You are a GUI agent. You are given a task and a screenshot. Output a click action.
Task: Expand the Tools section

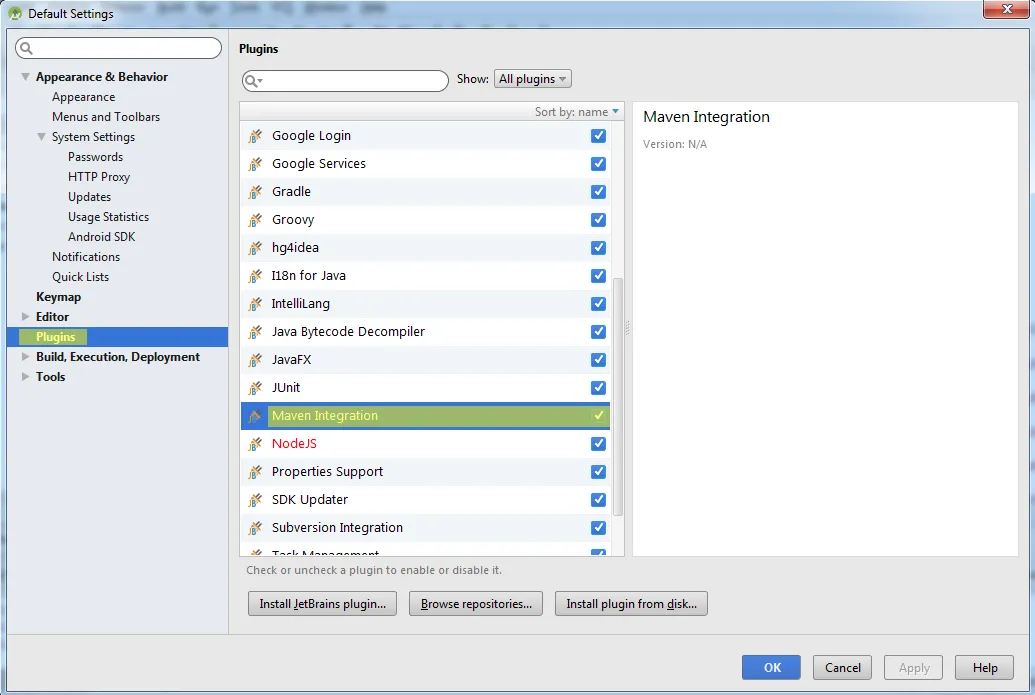pyautogui.click(x=25, y=377)
